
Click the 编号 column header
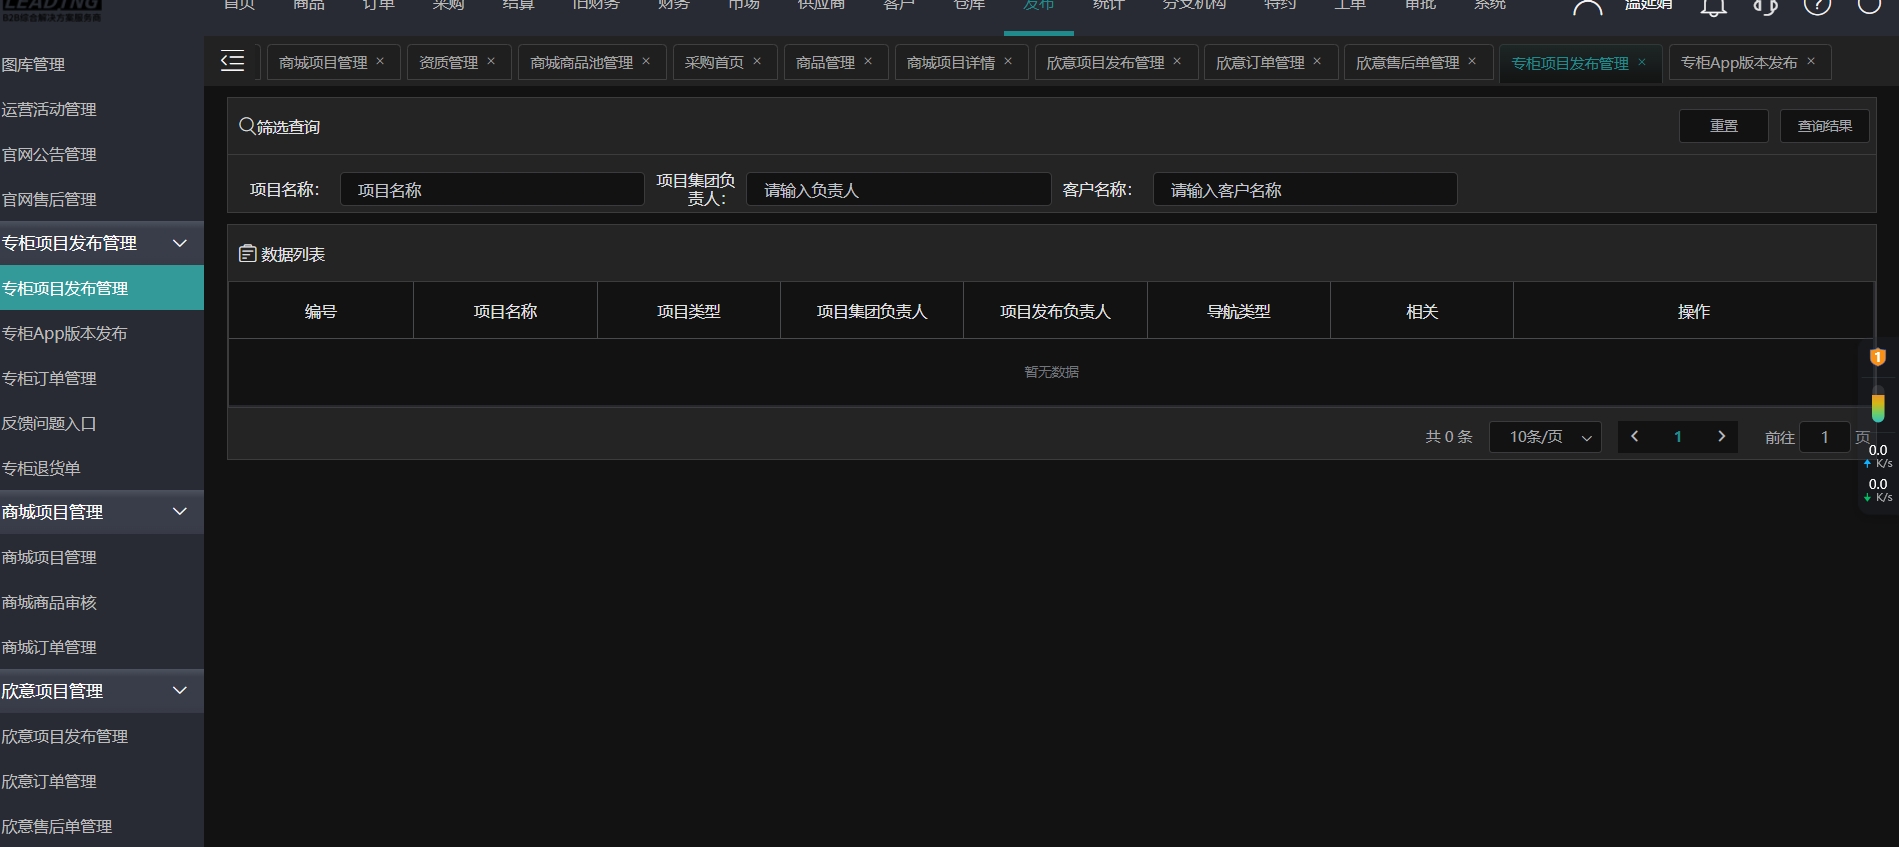click(x=321, y=311)
